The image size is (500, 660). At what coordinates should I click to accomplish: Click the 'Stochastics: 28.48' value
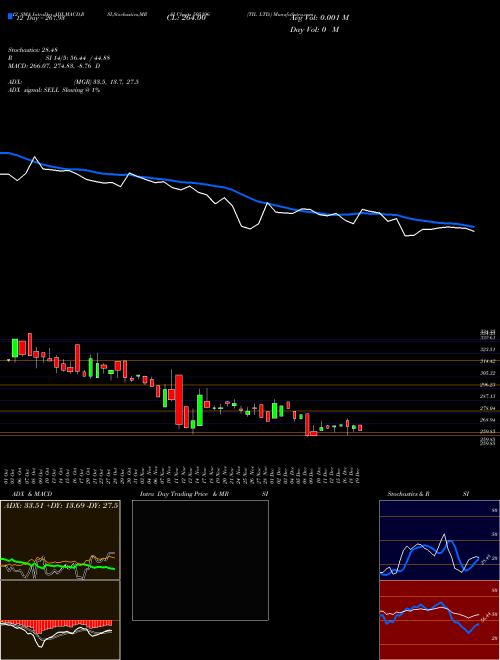33,50
